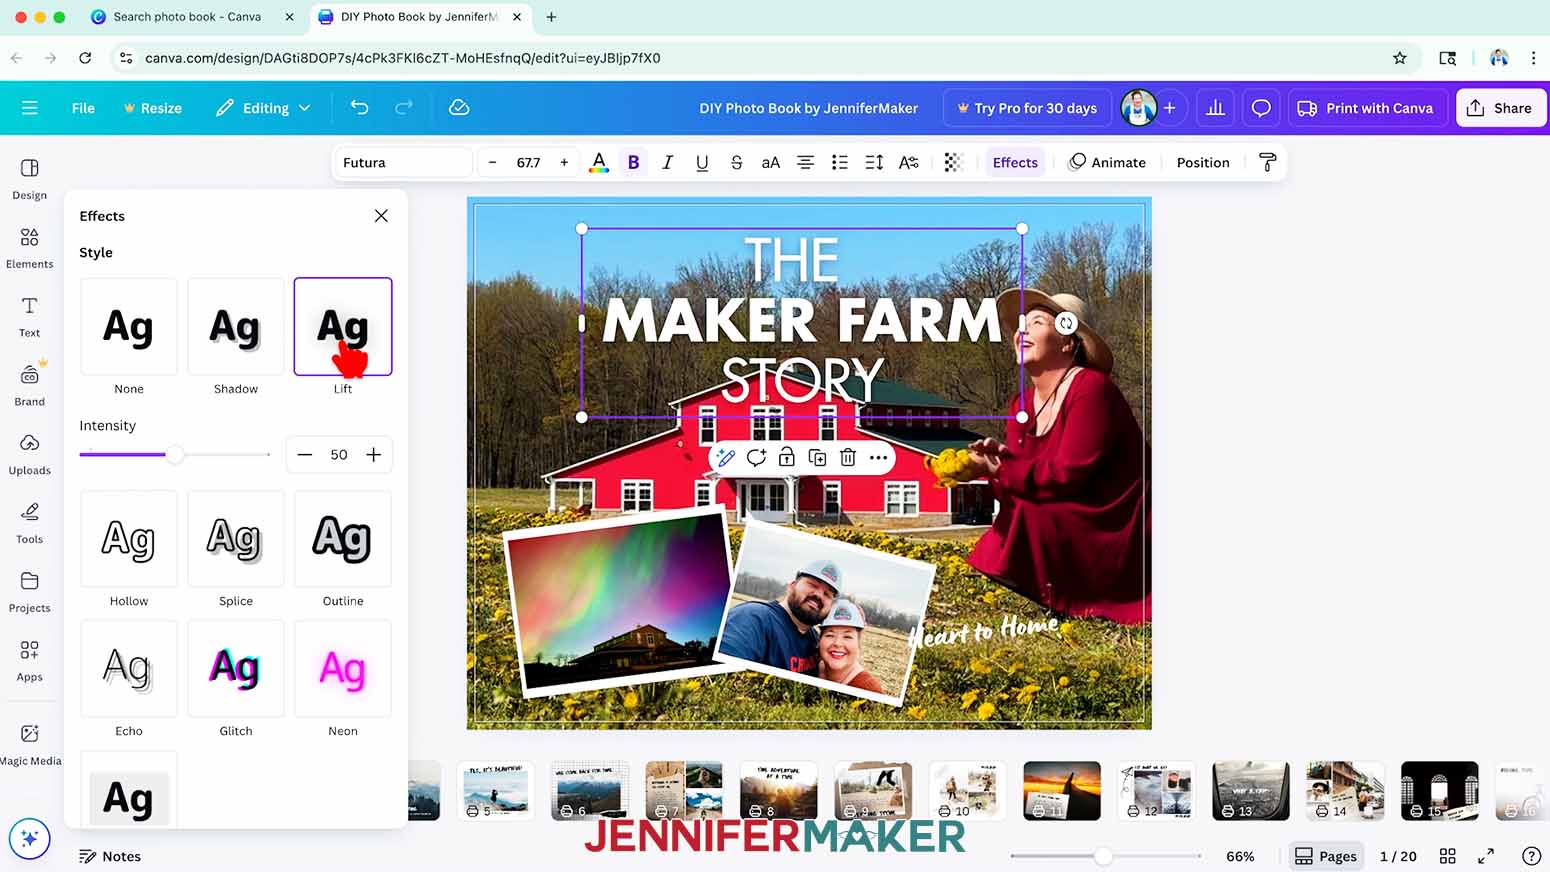Click the Undo arrow
This screenshot has width=1550, height=872.
360,108
